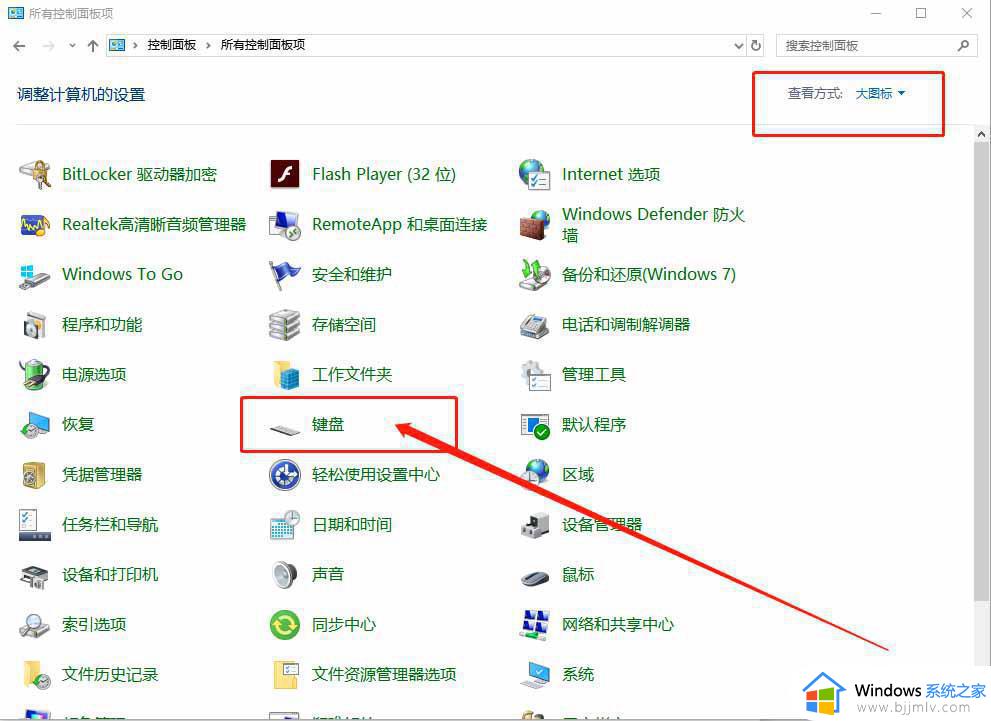Open RemoteApp 和桌面连接 icon
Image resolution: width=991 pixels, height=721 pixels.
point(285,225)
